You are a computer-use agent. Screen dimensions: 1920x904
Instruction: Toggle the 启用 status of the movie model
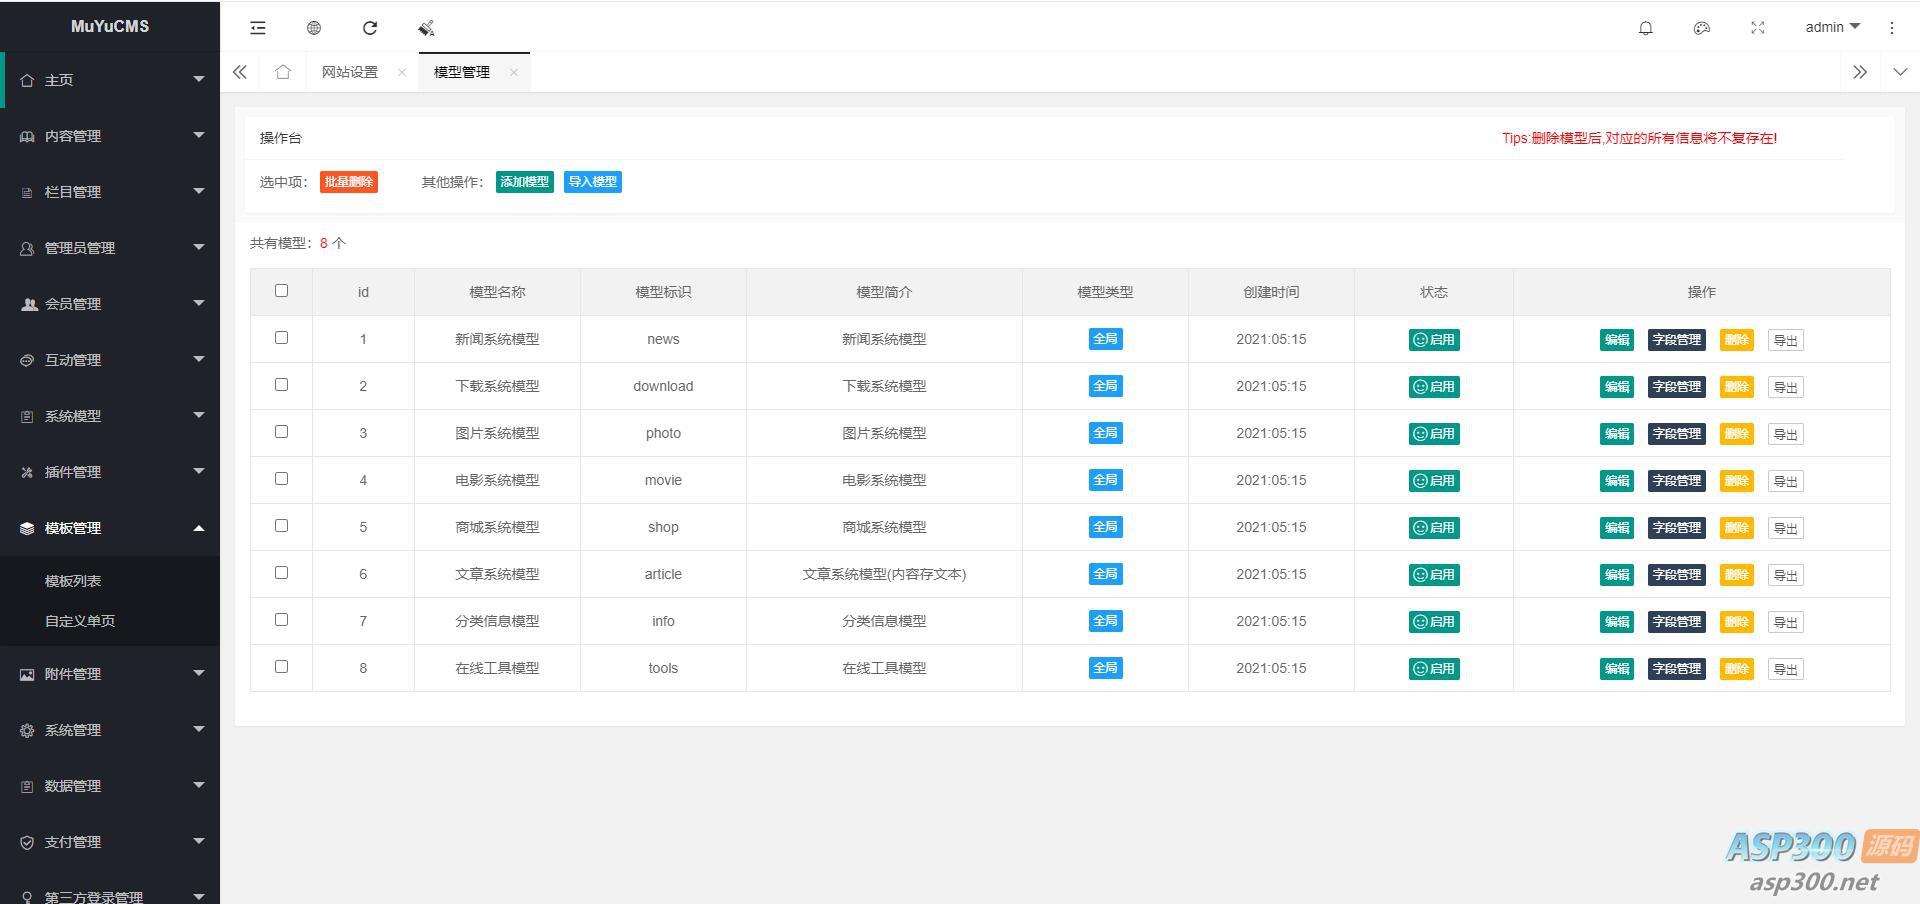[1433, 481]
